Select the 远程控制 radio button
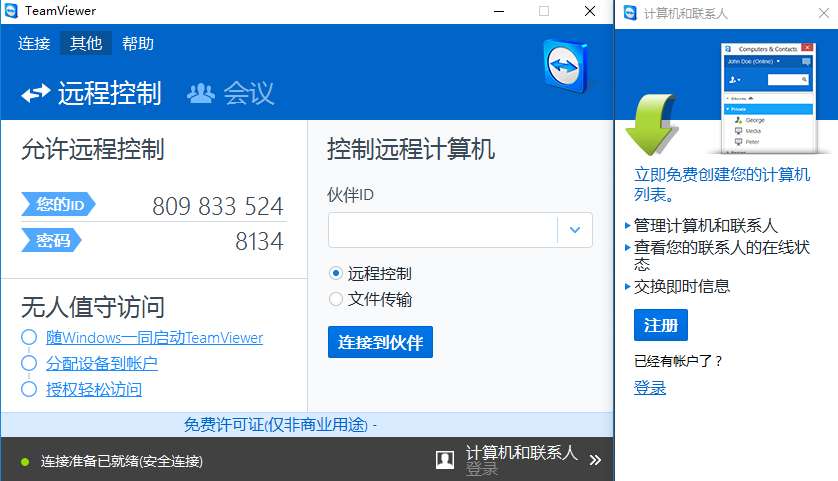Image resolution: width=838 pixels, height=481 pixels. coord(336,274)
